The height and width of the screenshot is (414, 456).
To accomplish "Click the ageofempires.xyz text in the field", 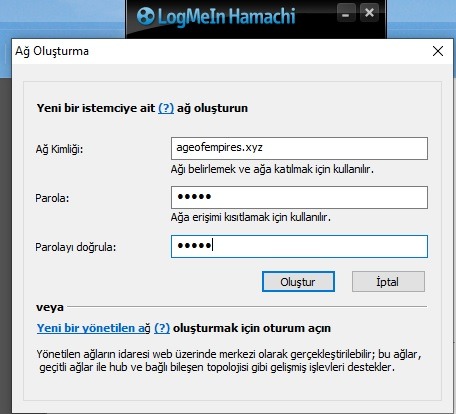I will [x=219, y=147].
